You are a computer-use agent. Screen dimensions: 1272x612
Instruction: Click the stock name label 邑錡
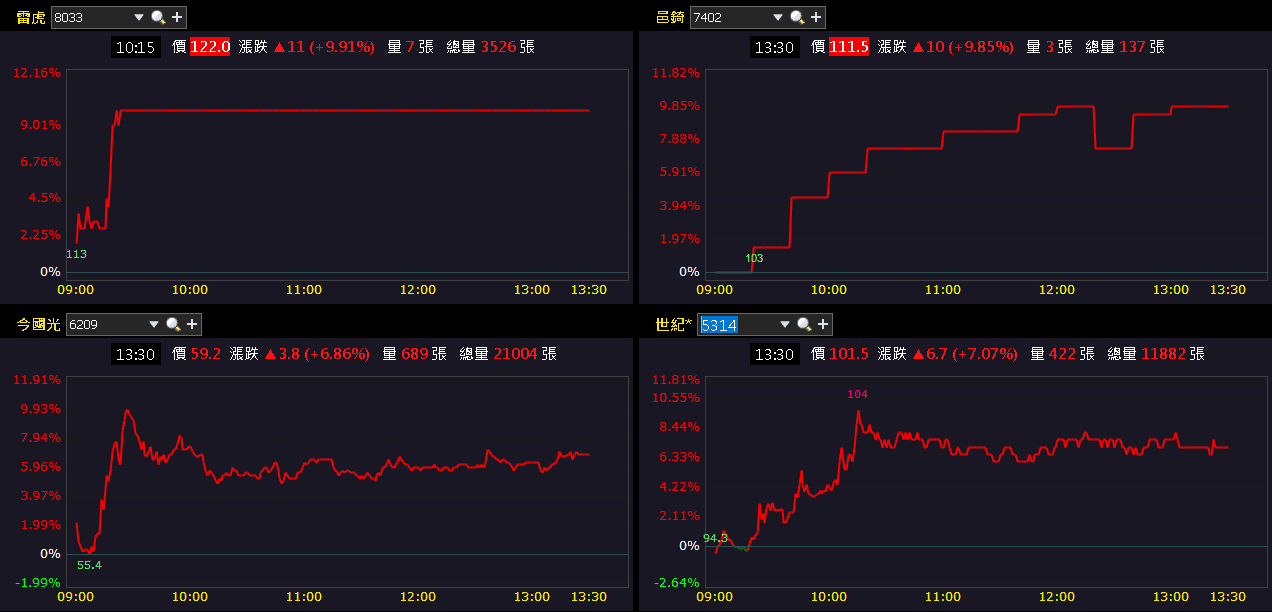[x=670, y=18]
